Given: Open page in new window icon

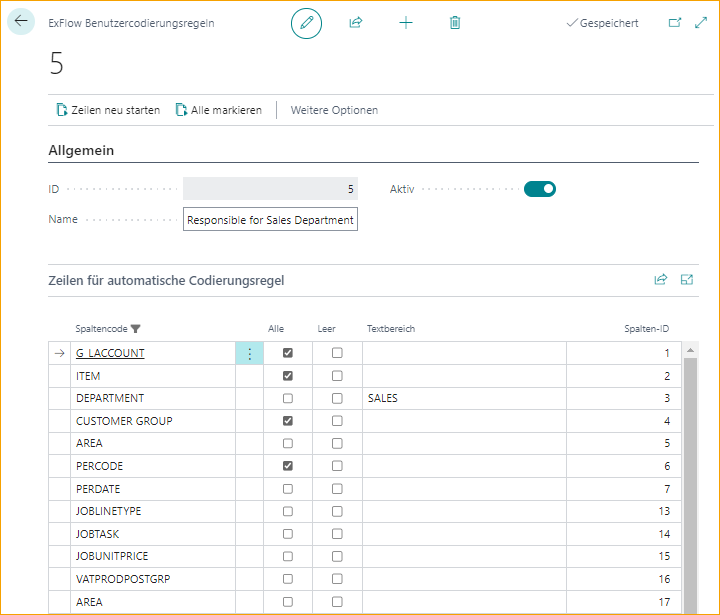Looking at the screenshot, I should pos(674,22).
